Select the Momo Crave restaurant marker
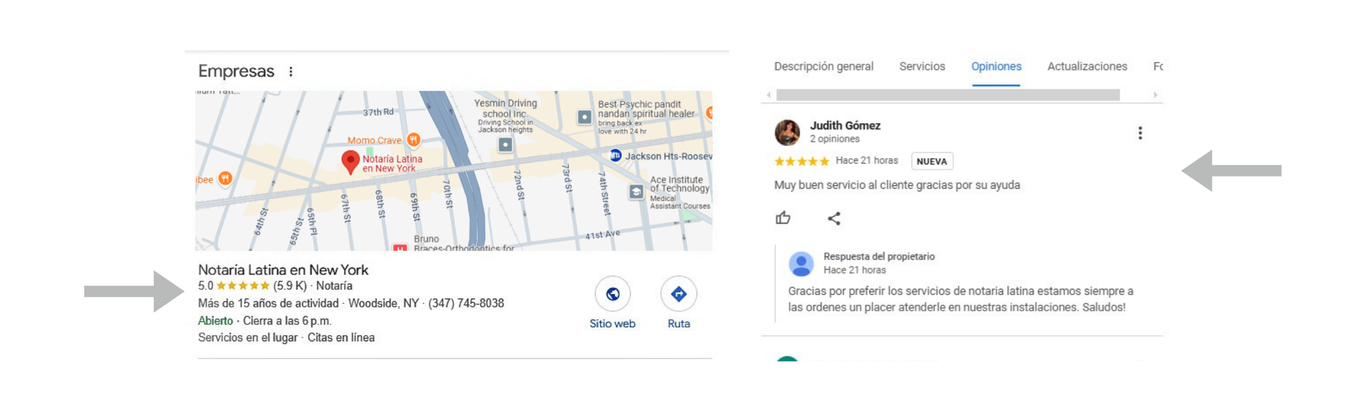The height and width of the screenshot is (420, 1366). tap(414, 139)
